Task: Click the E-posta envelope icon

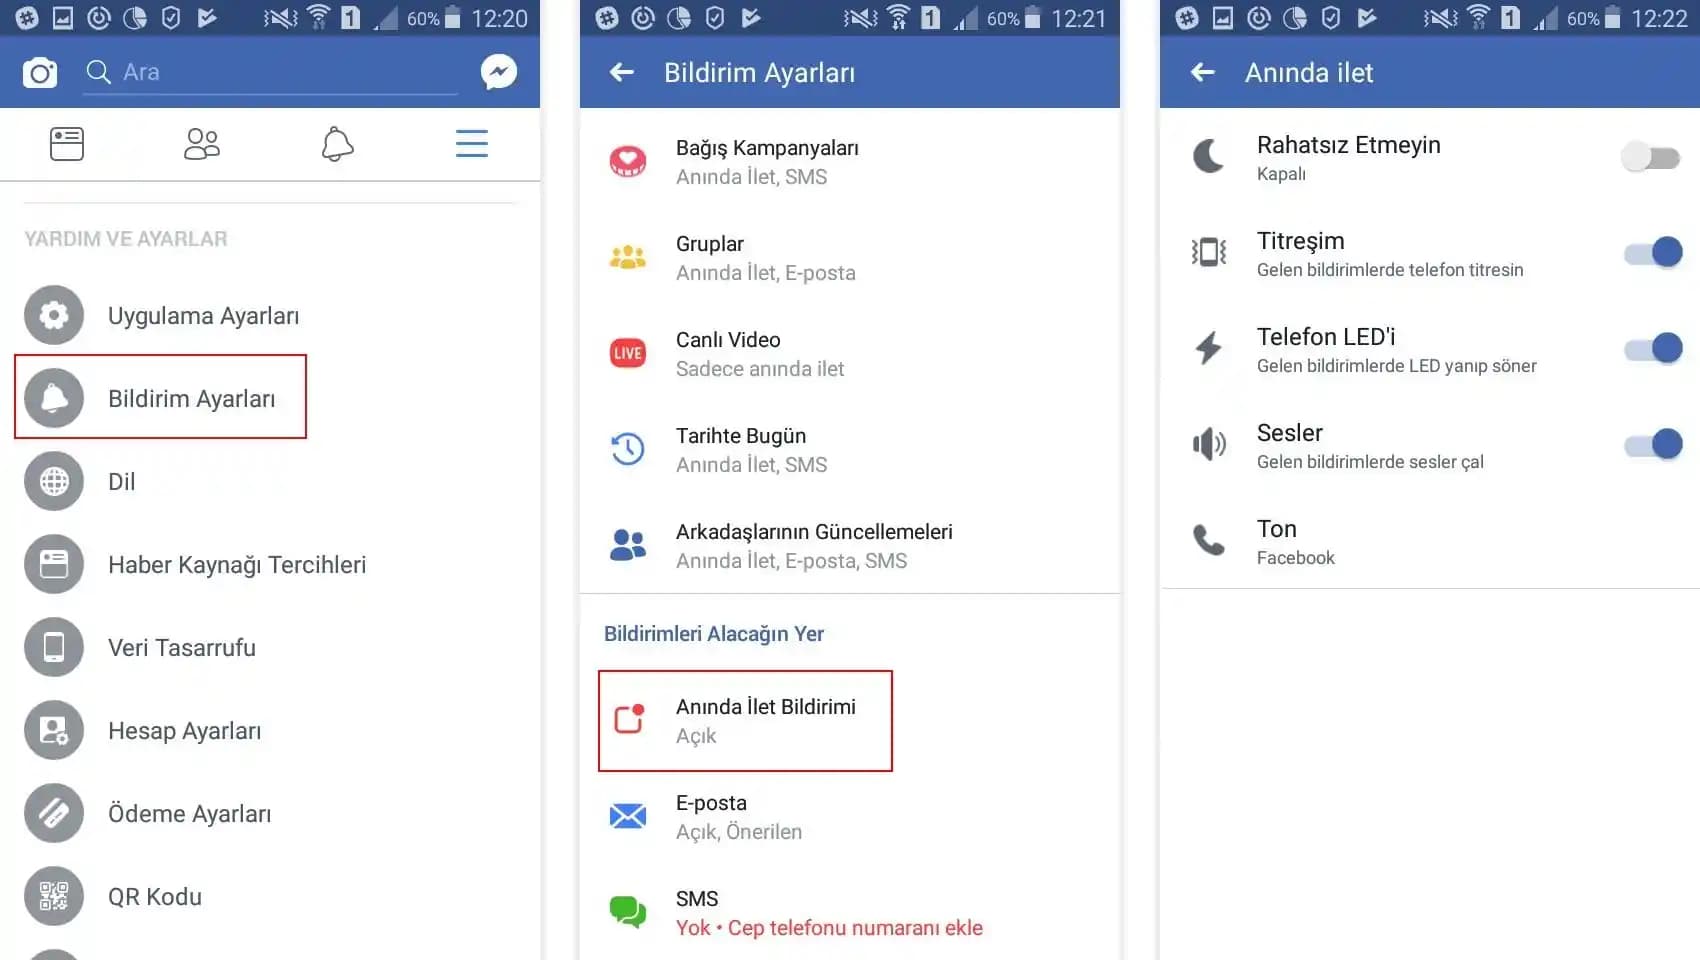Action: coord(627,815)
